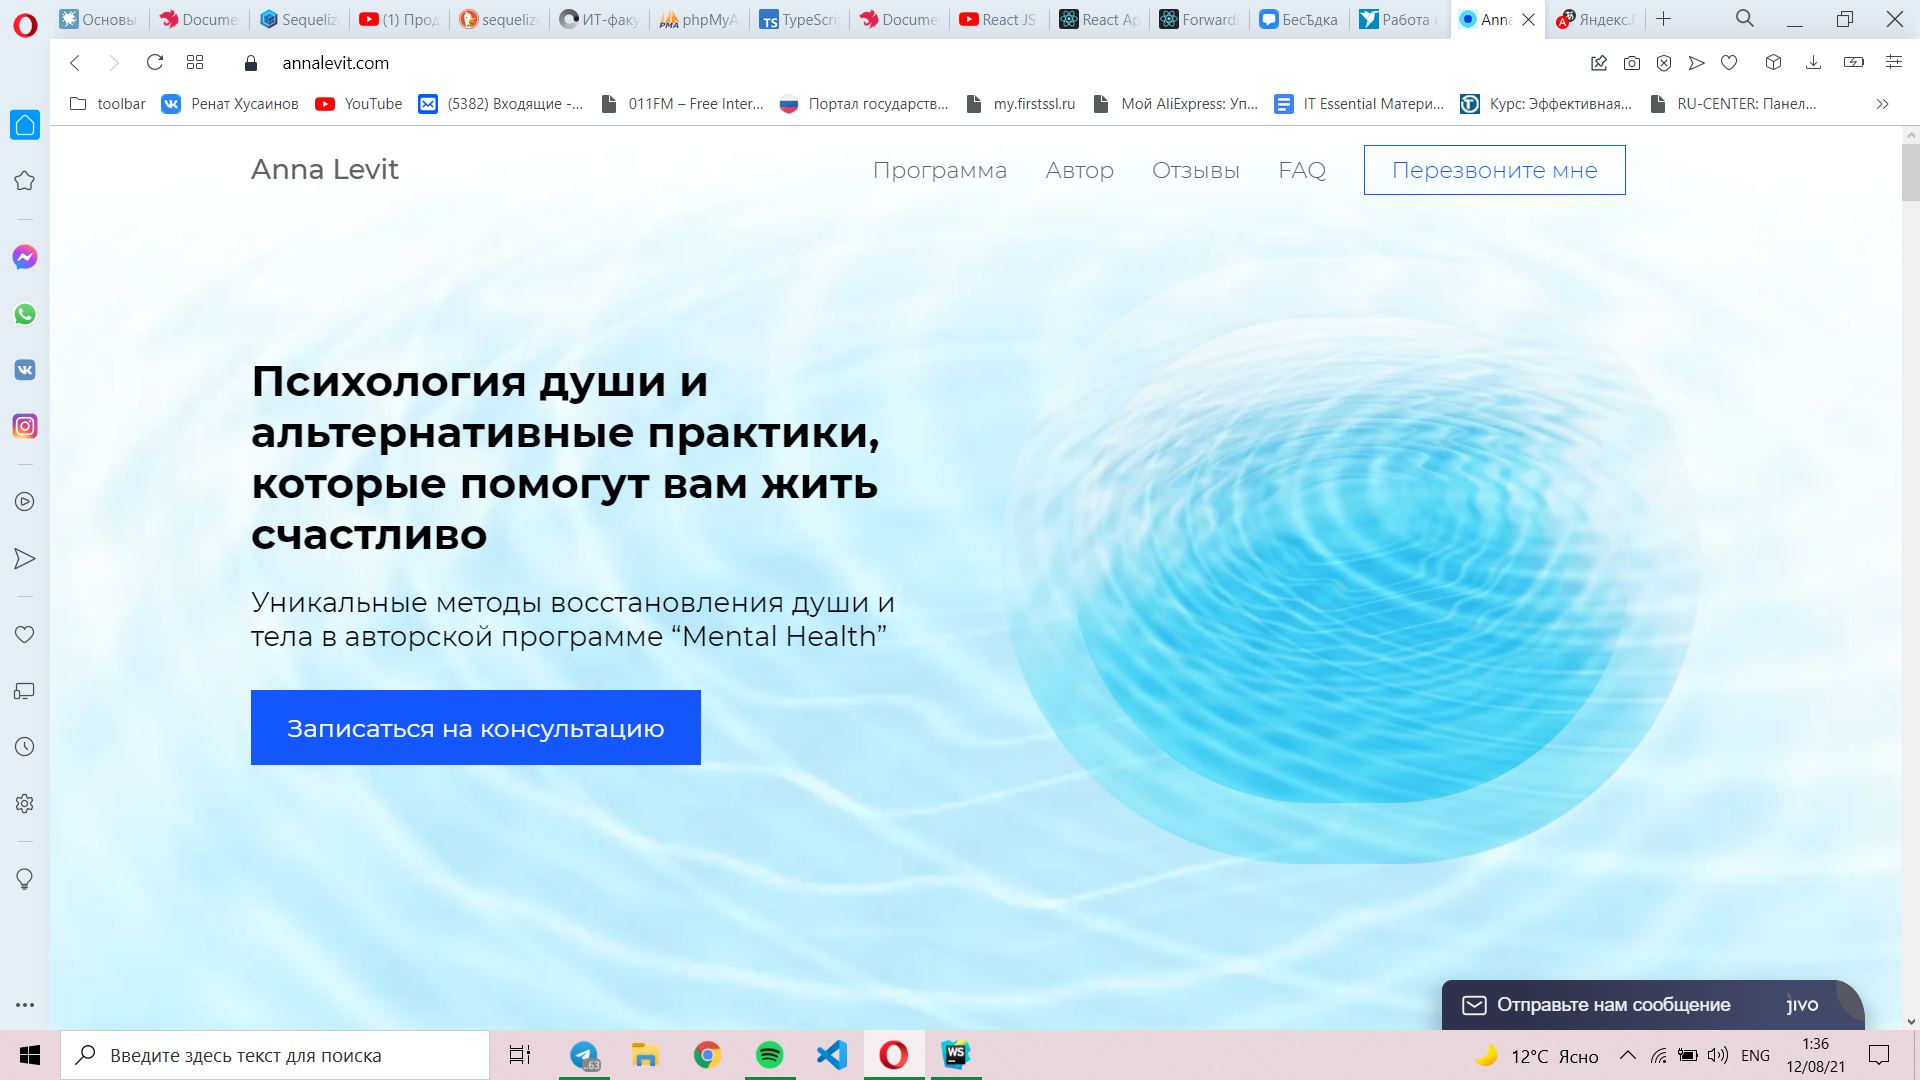
Task: Open Messenger in Opera sidebar
Action: pos(25,258)
